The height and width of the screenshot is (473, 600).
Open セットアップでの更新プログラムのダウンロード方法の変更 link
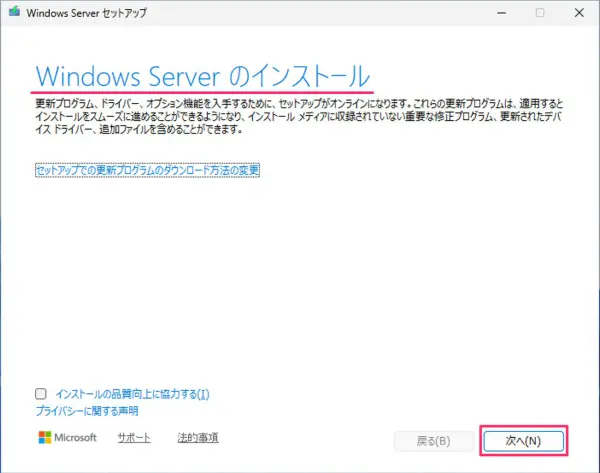click(x=147, y=171)
